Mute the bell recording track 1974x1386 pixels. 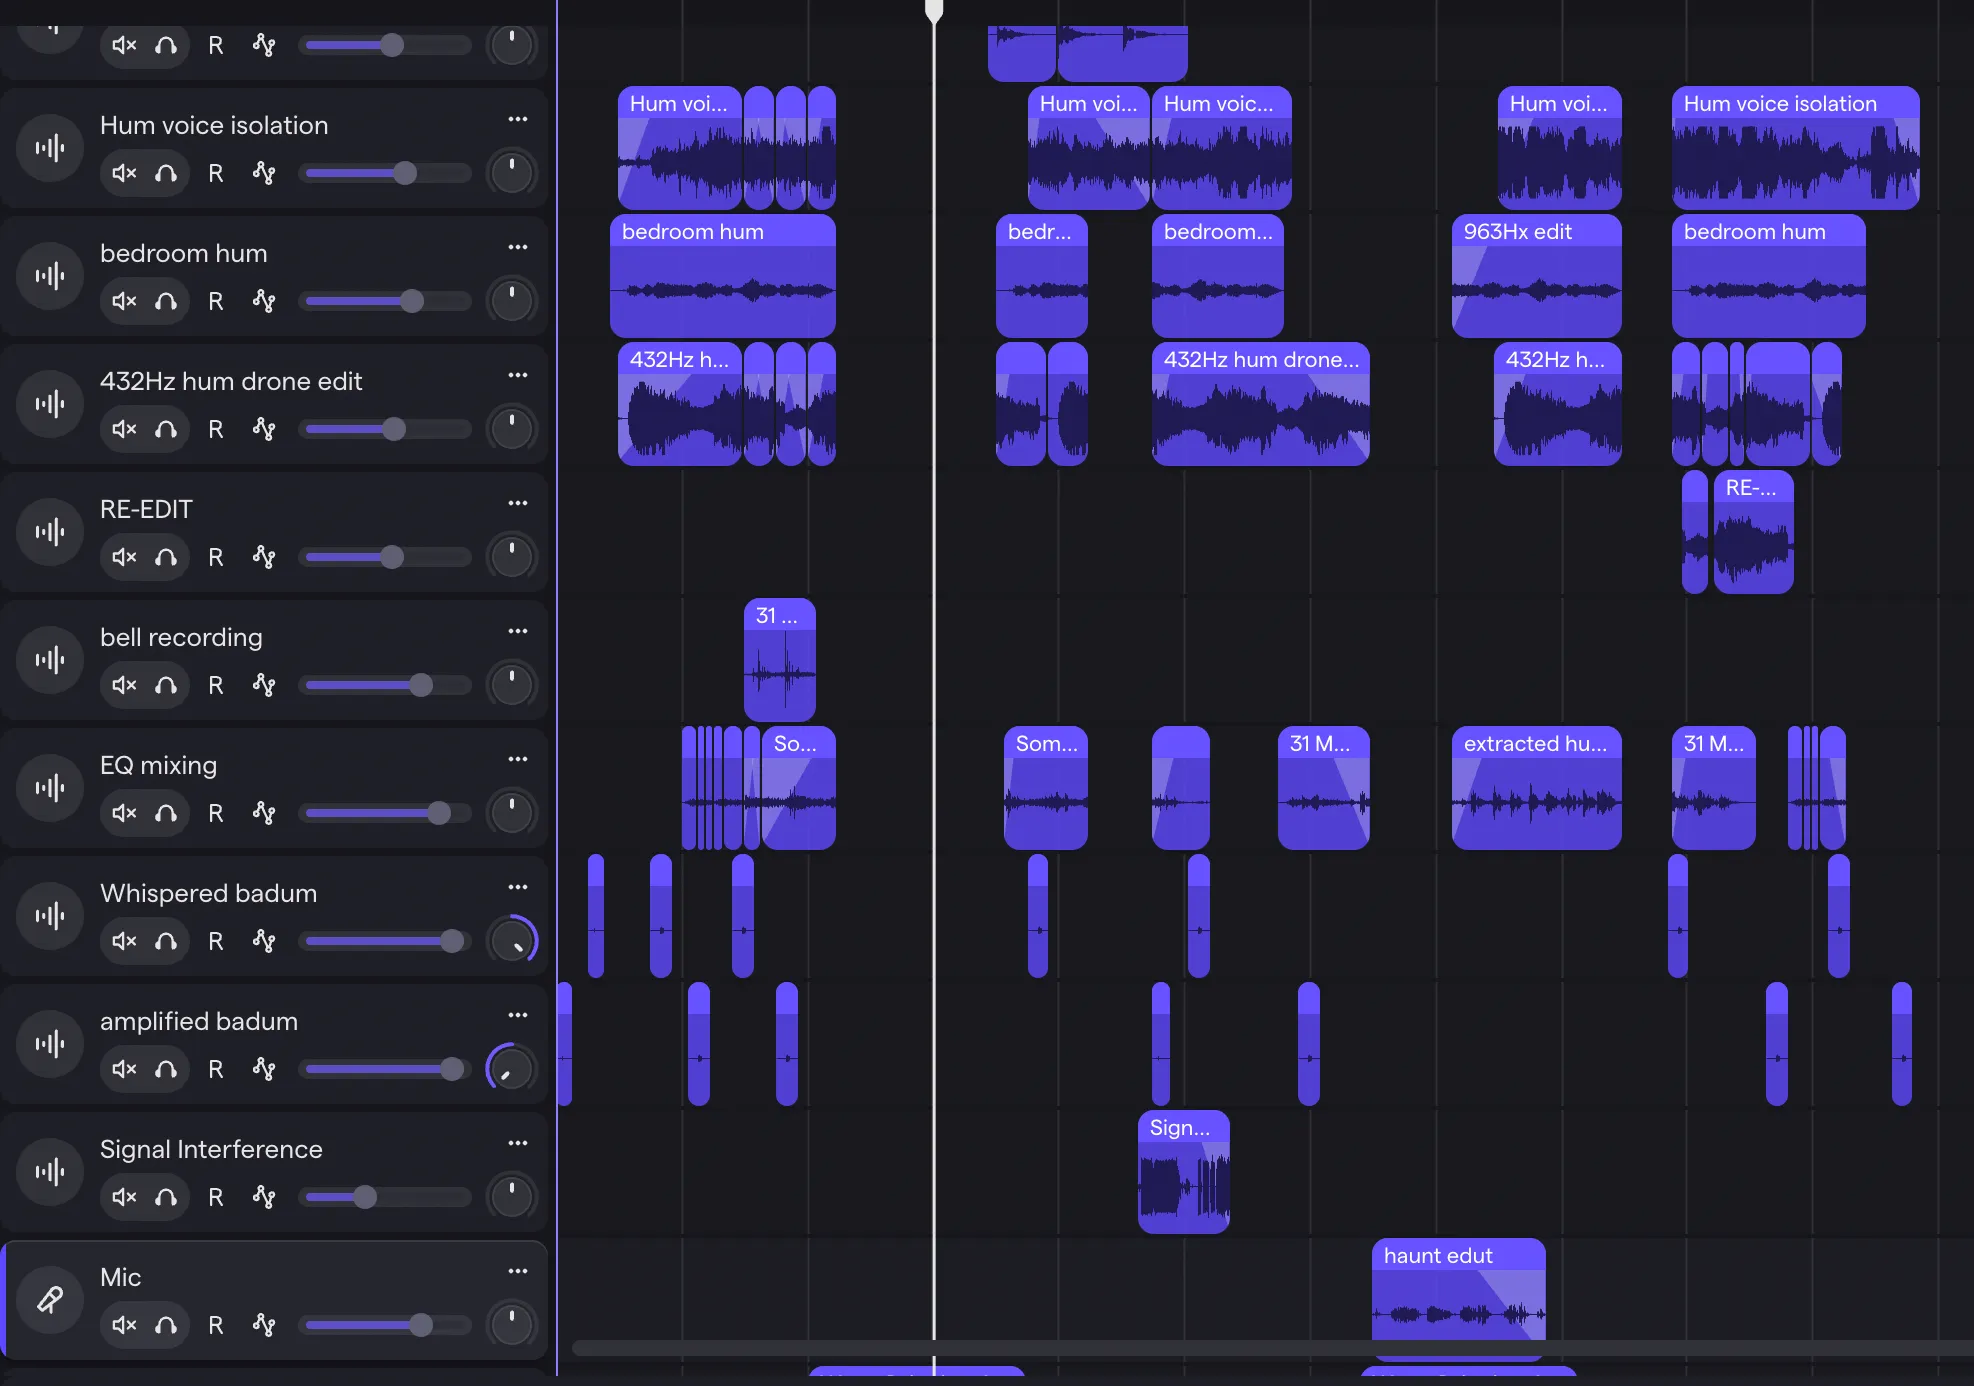click(124, 685)
